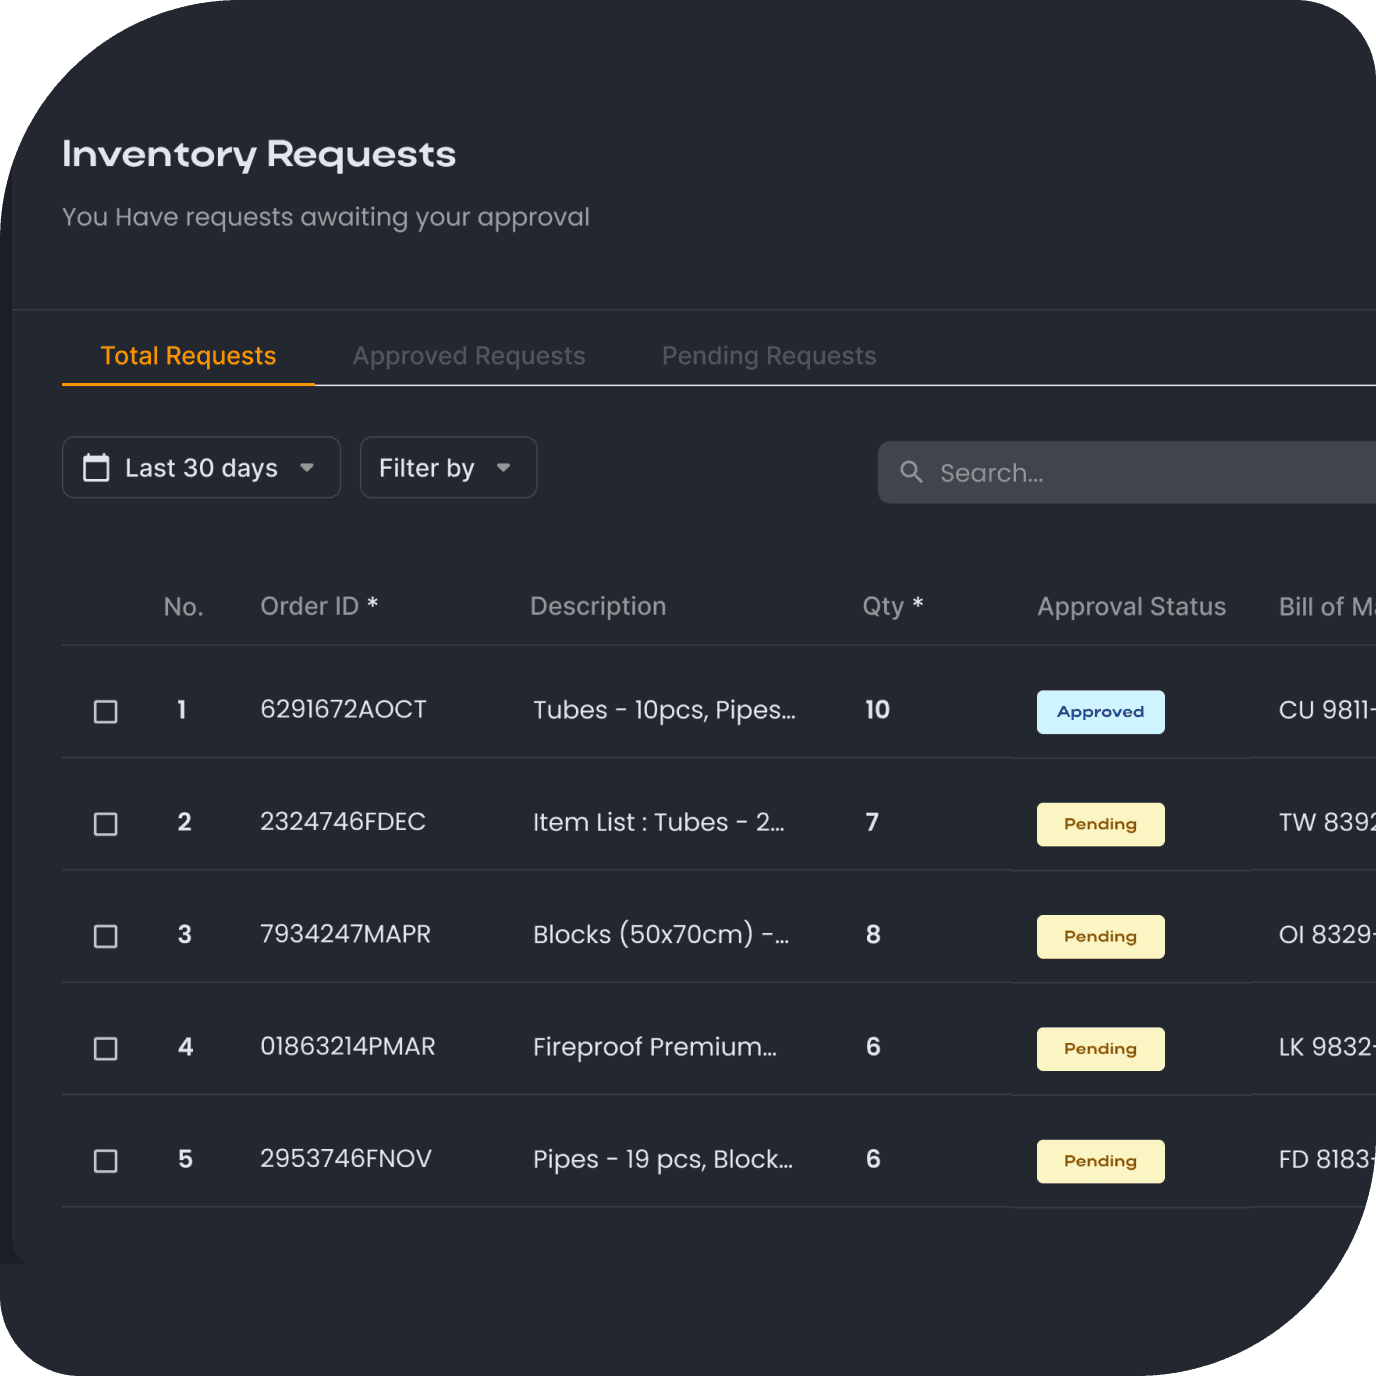
Task: Click the Approval Status column header
Action: coord(1131,606)
